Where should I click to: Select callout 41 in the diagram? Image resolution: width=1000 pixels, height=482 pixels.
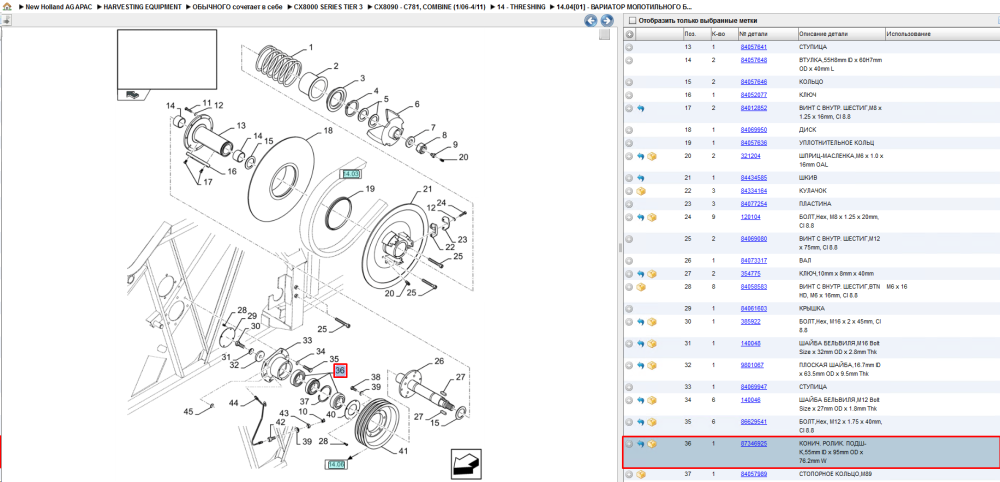tap(403, 451)
